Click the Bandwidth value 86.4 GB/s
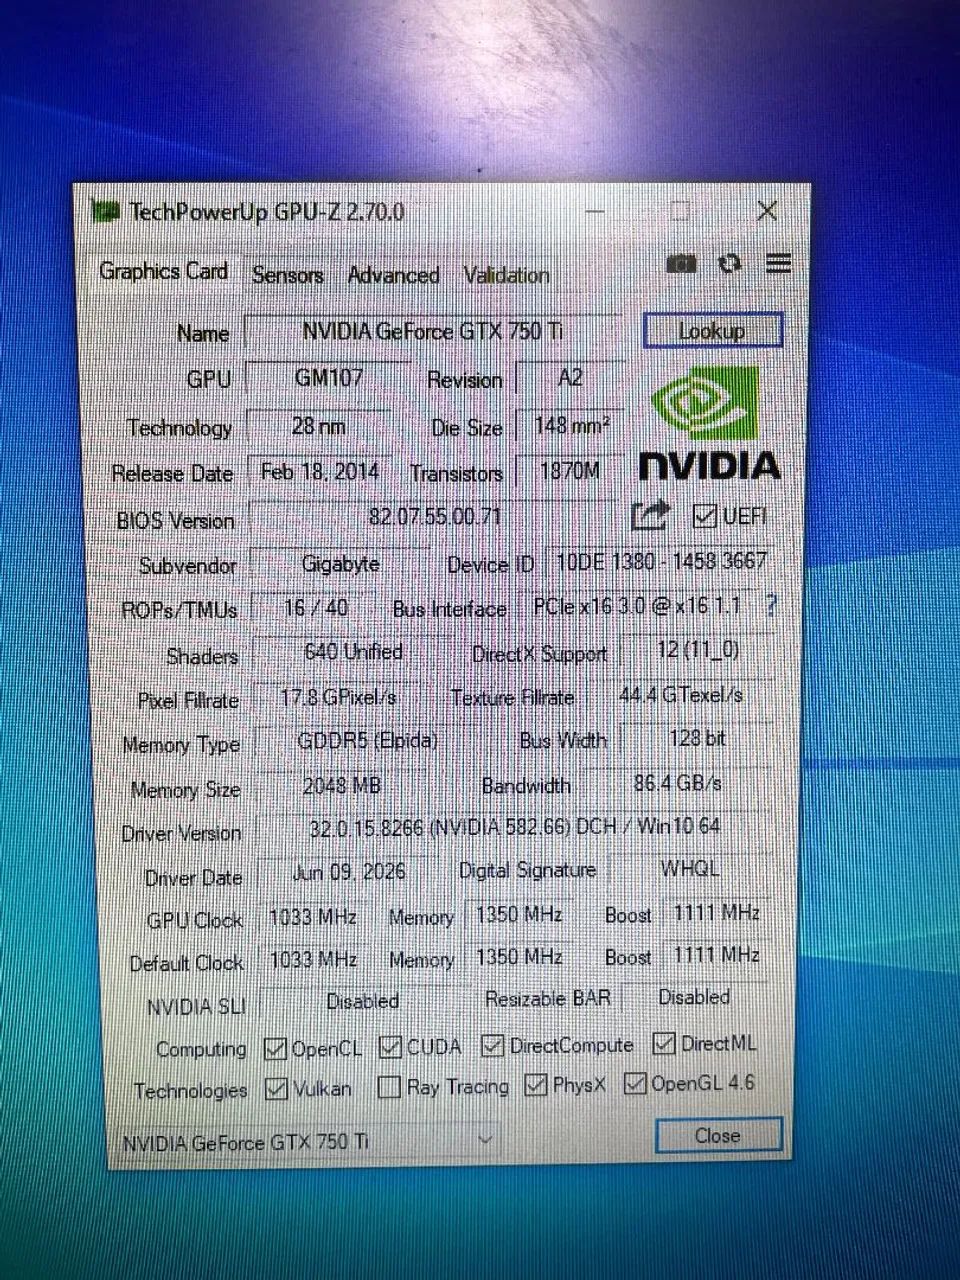 [677, 782]
